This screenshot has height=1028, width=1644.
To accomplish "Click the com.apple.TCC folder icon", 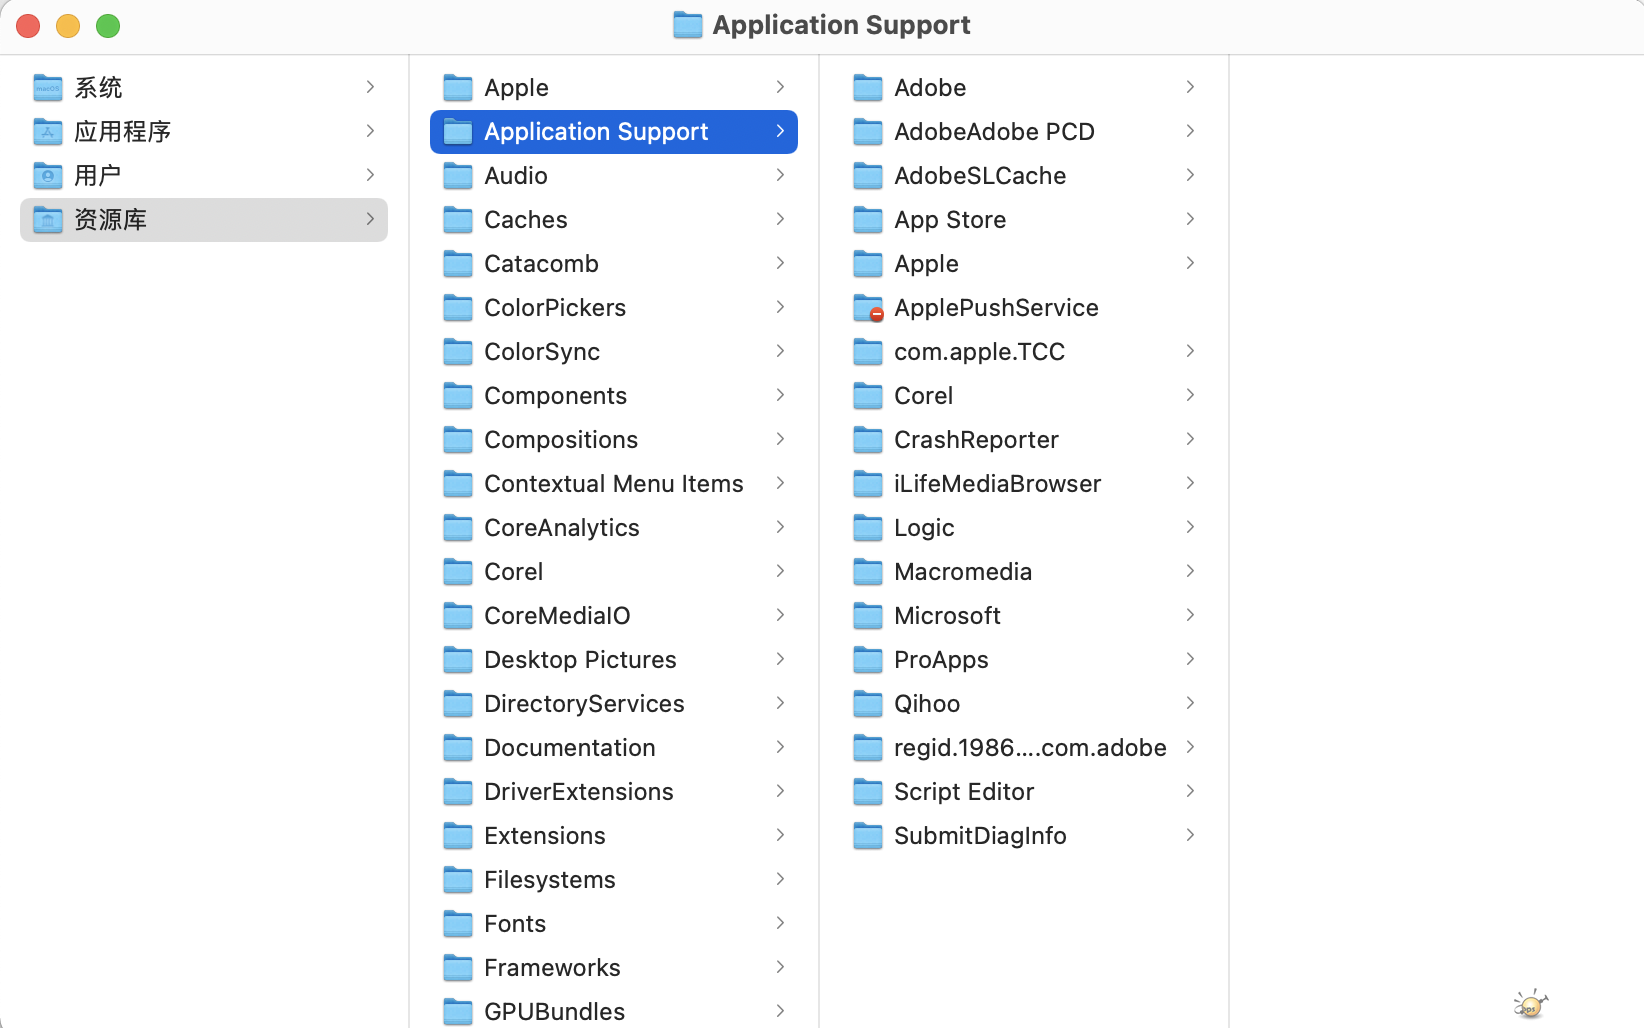I will 868,352.
